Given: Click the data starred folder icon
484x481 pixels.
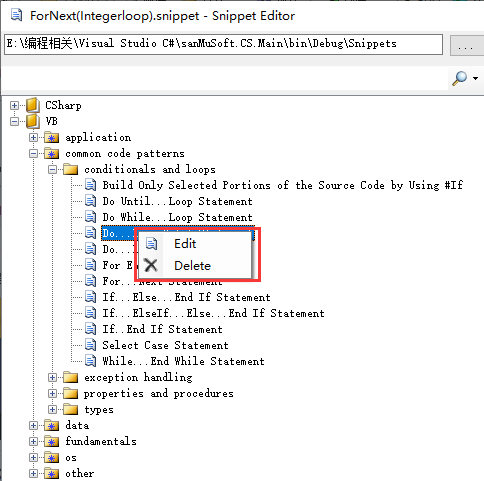Looking at the screenshot, I should [52, 426].
